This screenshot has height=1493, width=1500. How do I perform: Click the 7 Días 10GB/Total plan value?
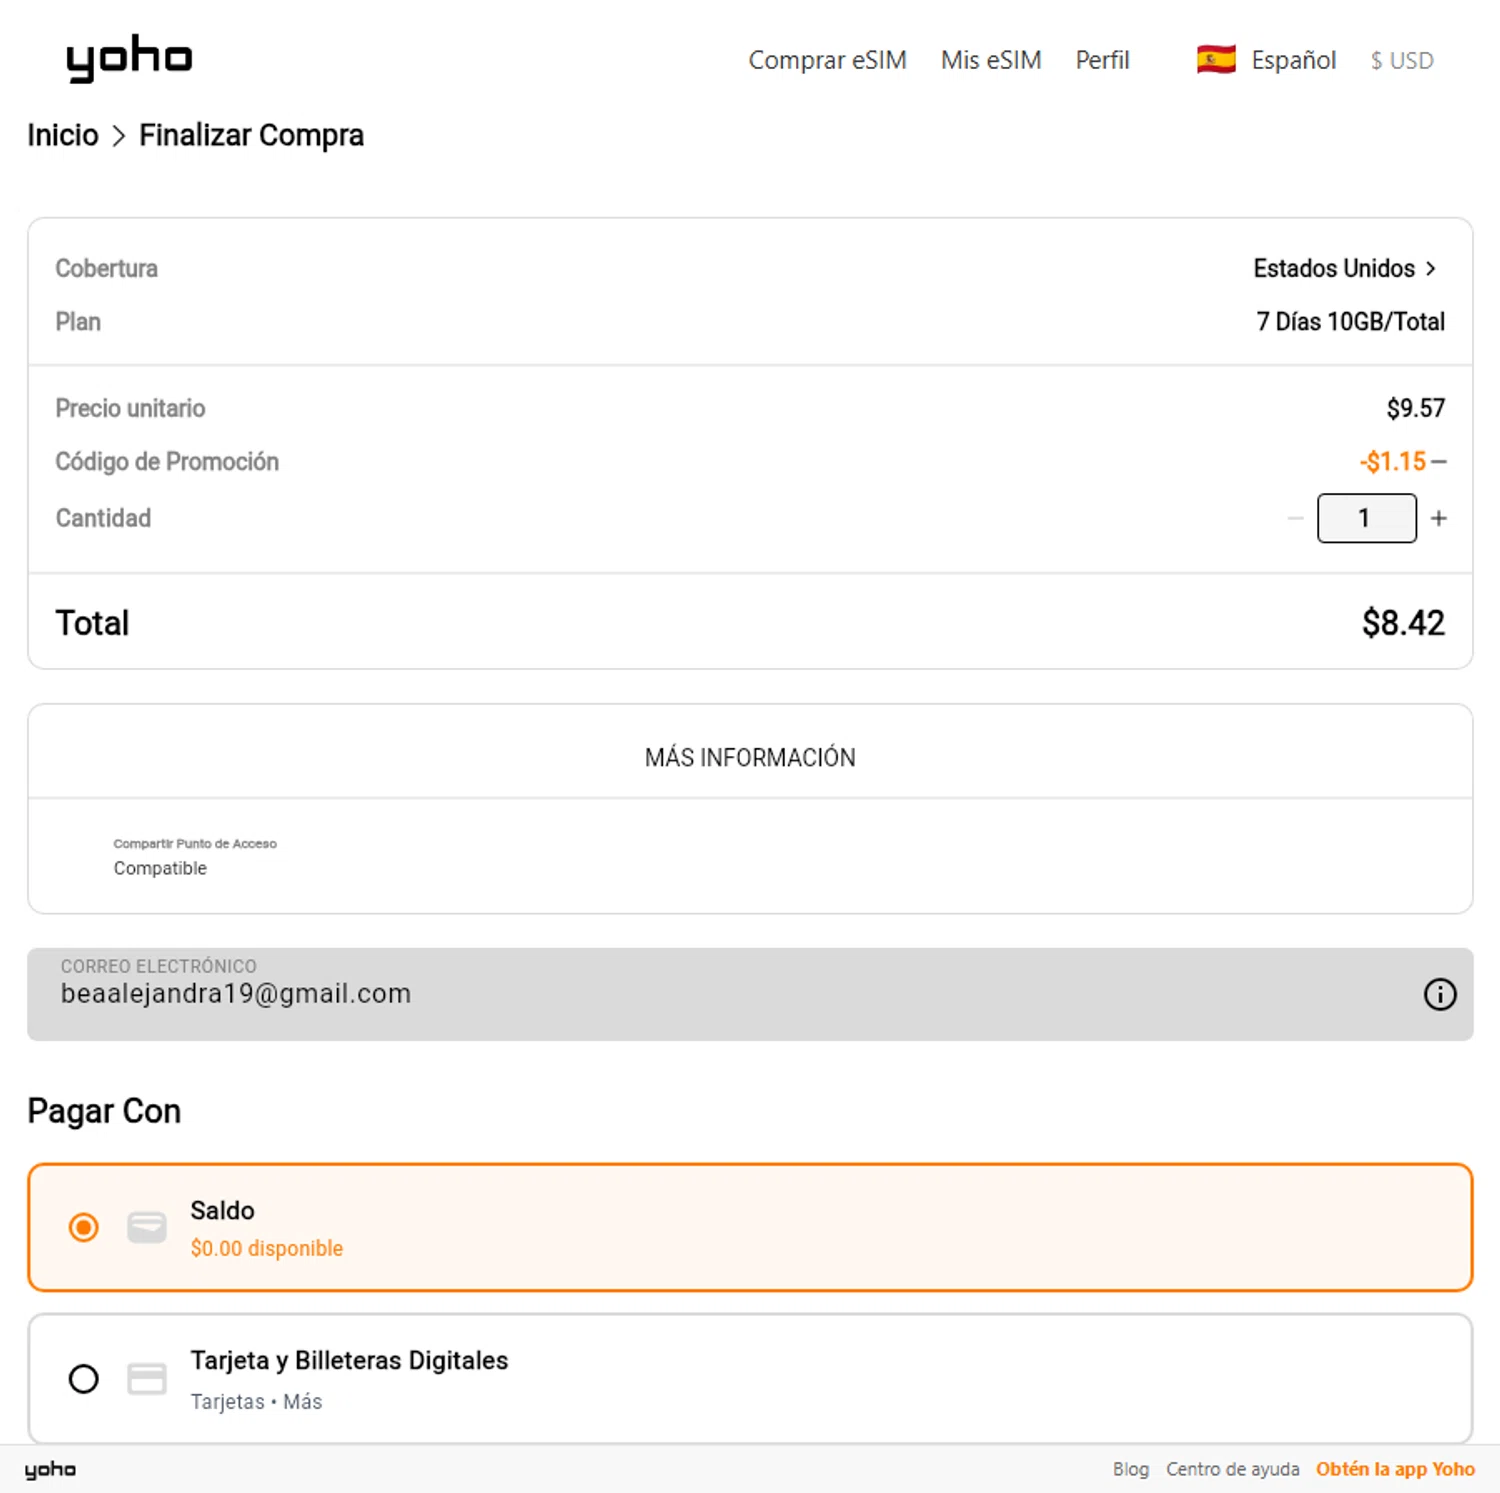1350,322
